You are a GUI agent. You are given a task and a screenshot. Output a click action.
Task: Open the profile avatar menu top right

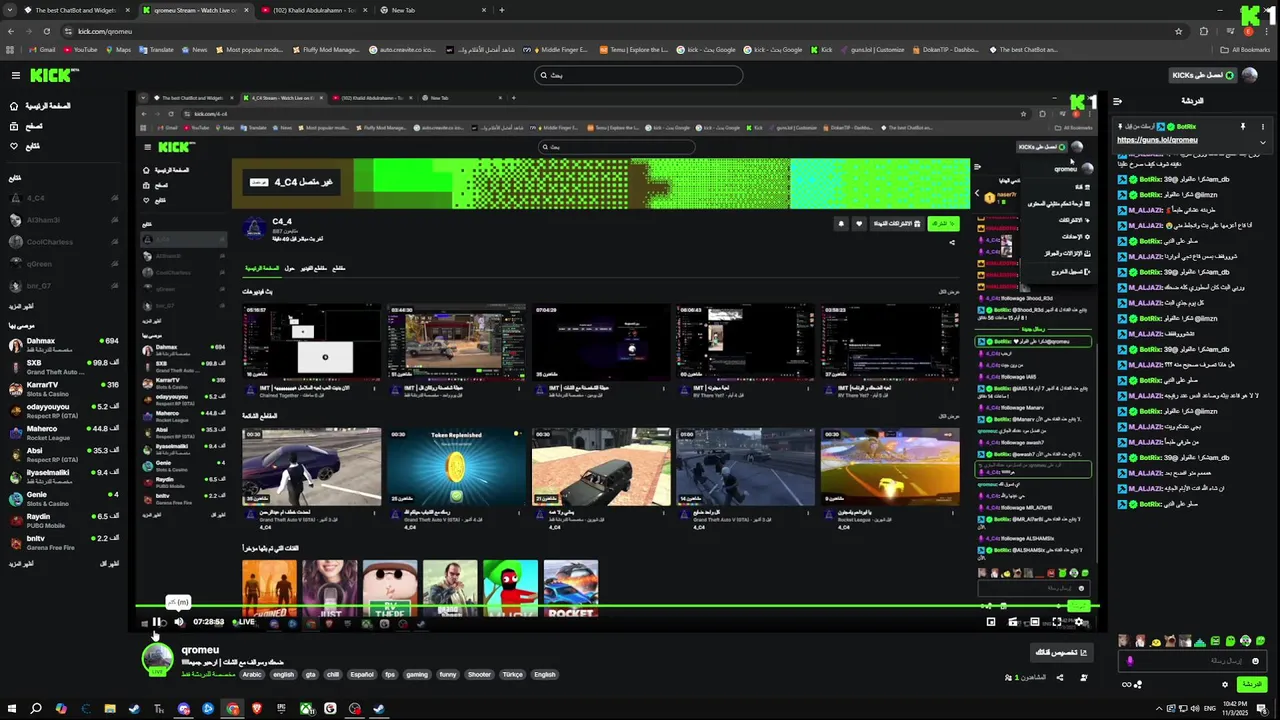tap(1248, 75)
